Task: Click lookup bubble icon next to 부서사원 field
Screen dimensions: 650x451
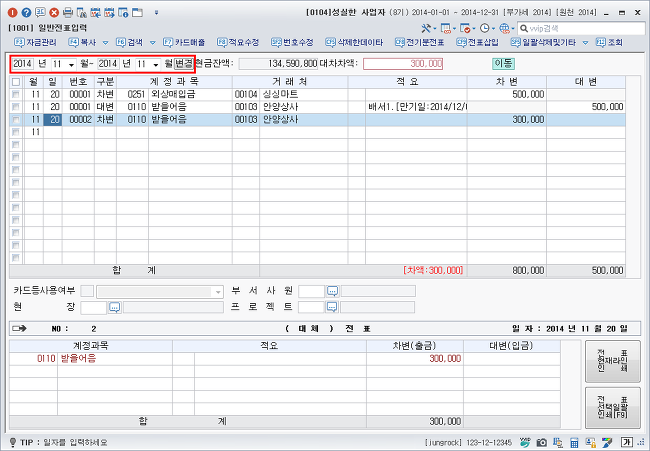Action: [332, 291]
